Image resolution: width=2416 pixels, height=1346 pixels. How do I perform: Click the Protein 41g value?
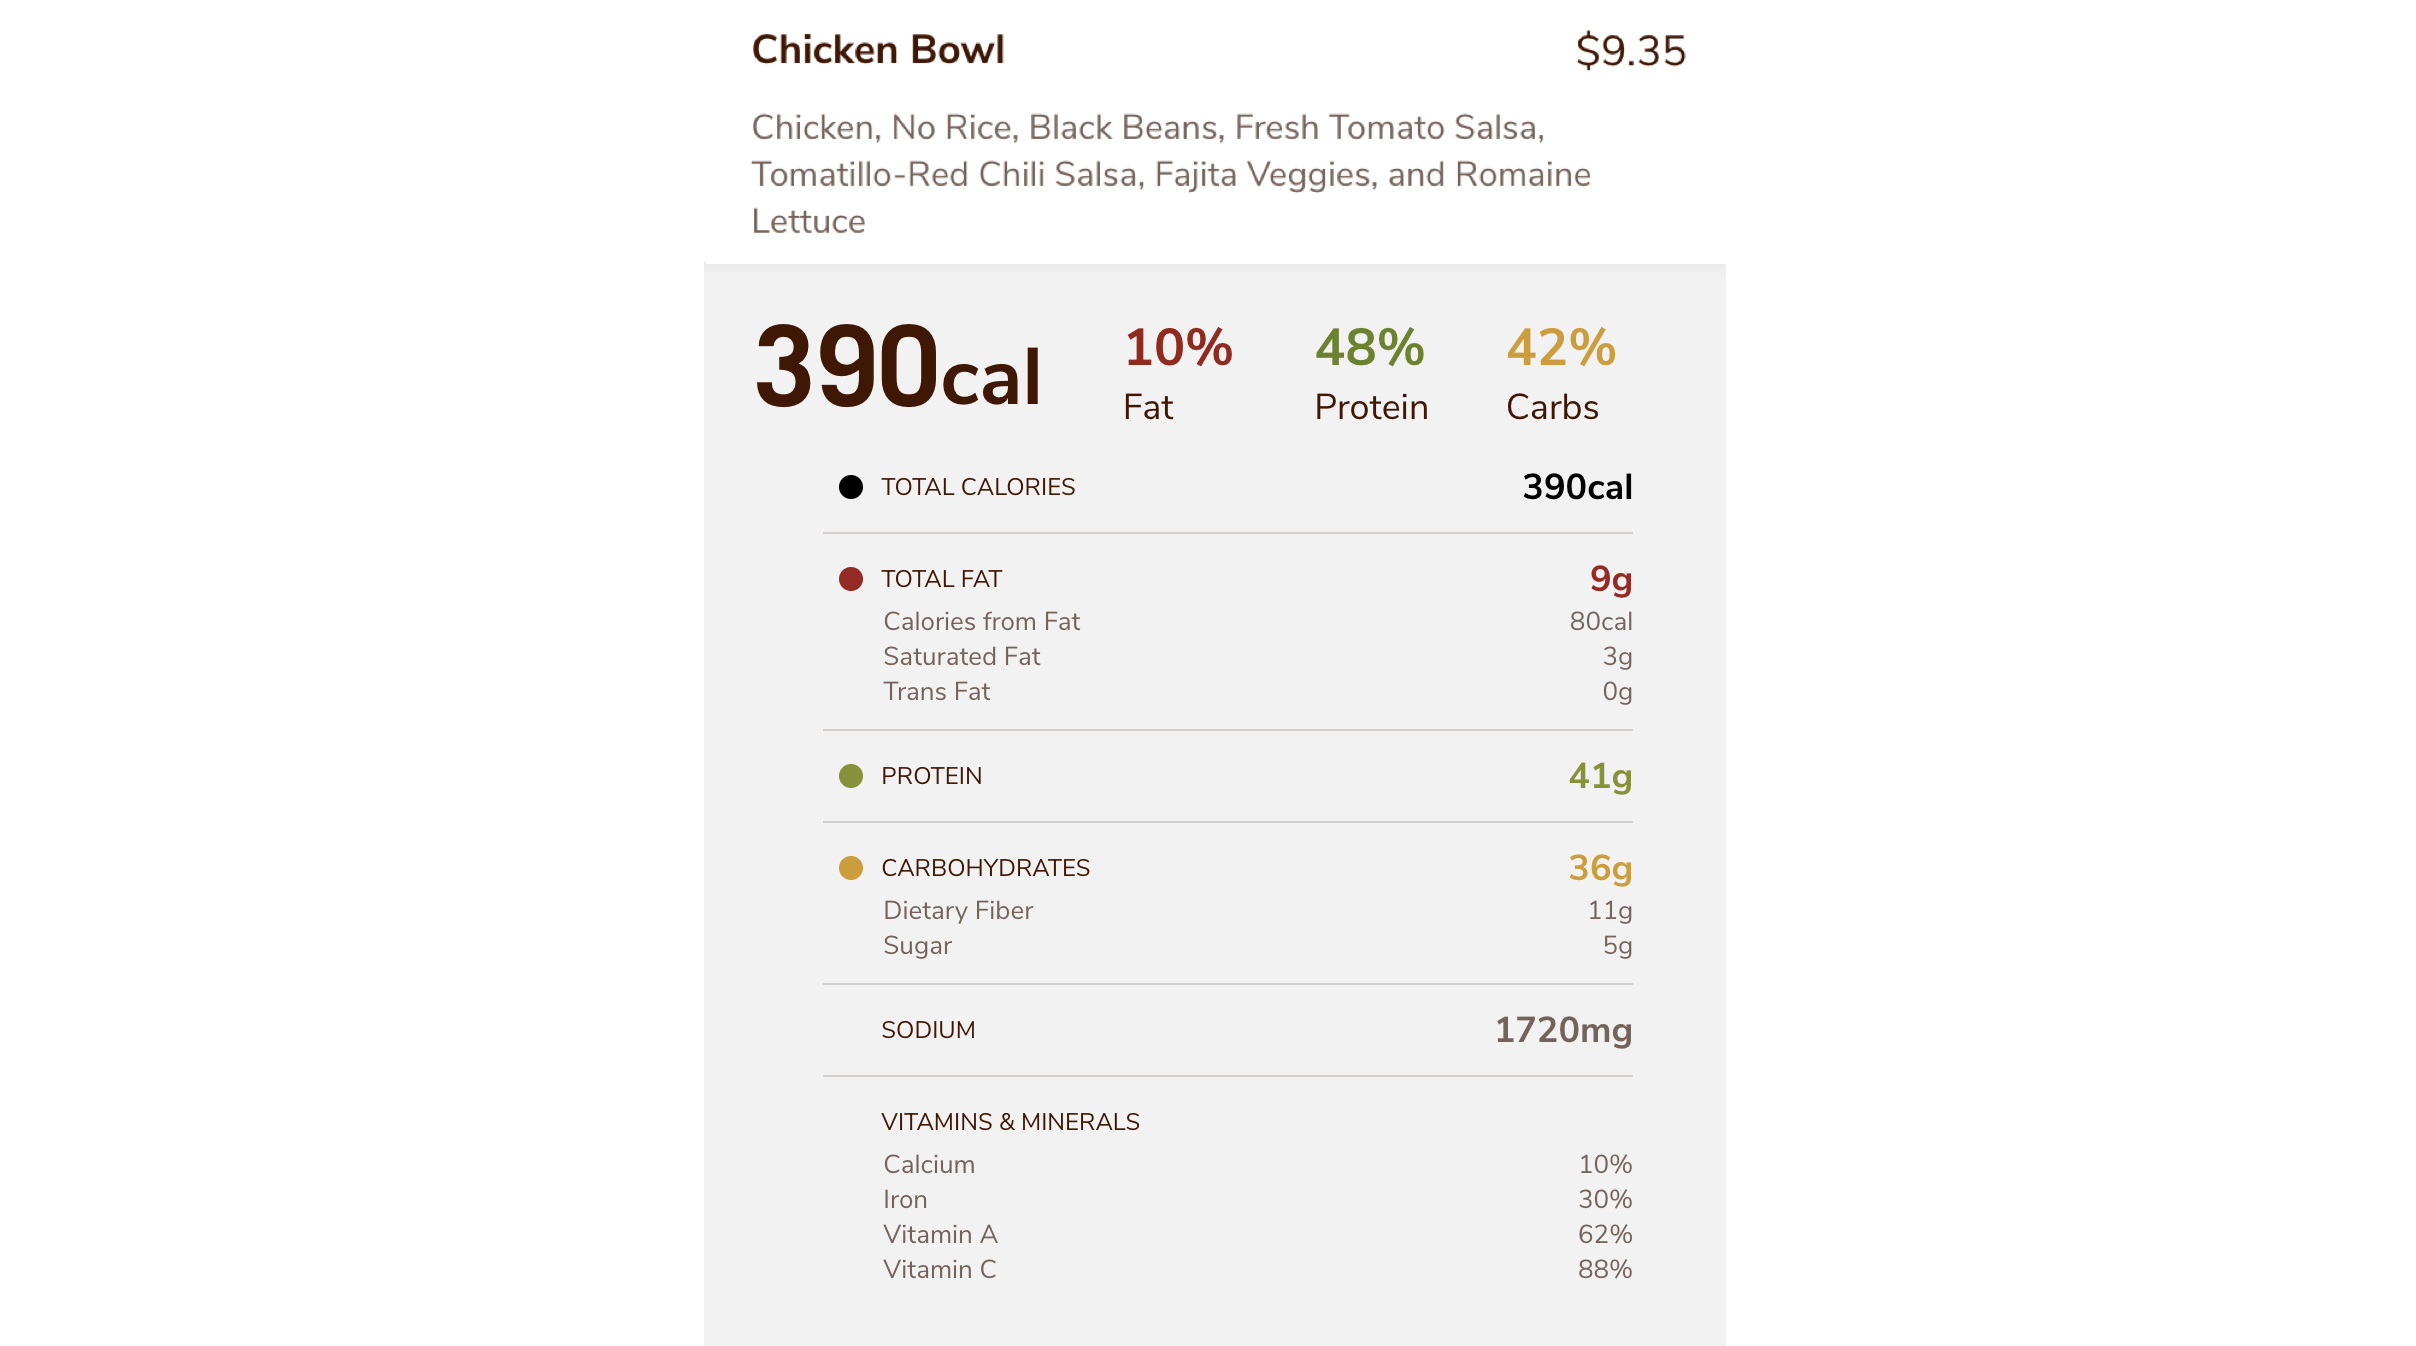point(1599,776)
